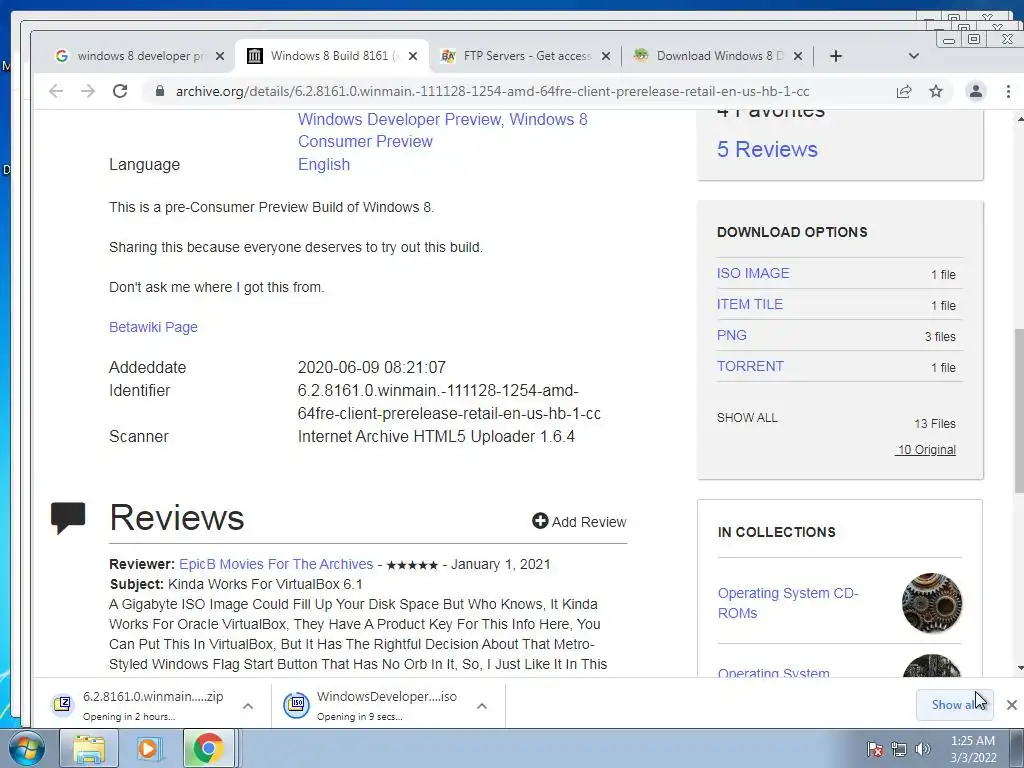The width and height of the screenshot is (1024, 768).
Task: Expand options for WindowsDeveloper iso download
Action: point(482,705)
